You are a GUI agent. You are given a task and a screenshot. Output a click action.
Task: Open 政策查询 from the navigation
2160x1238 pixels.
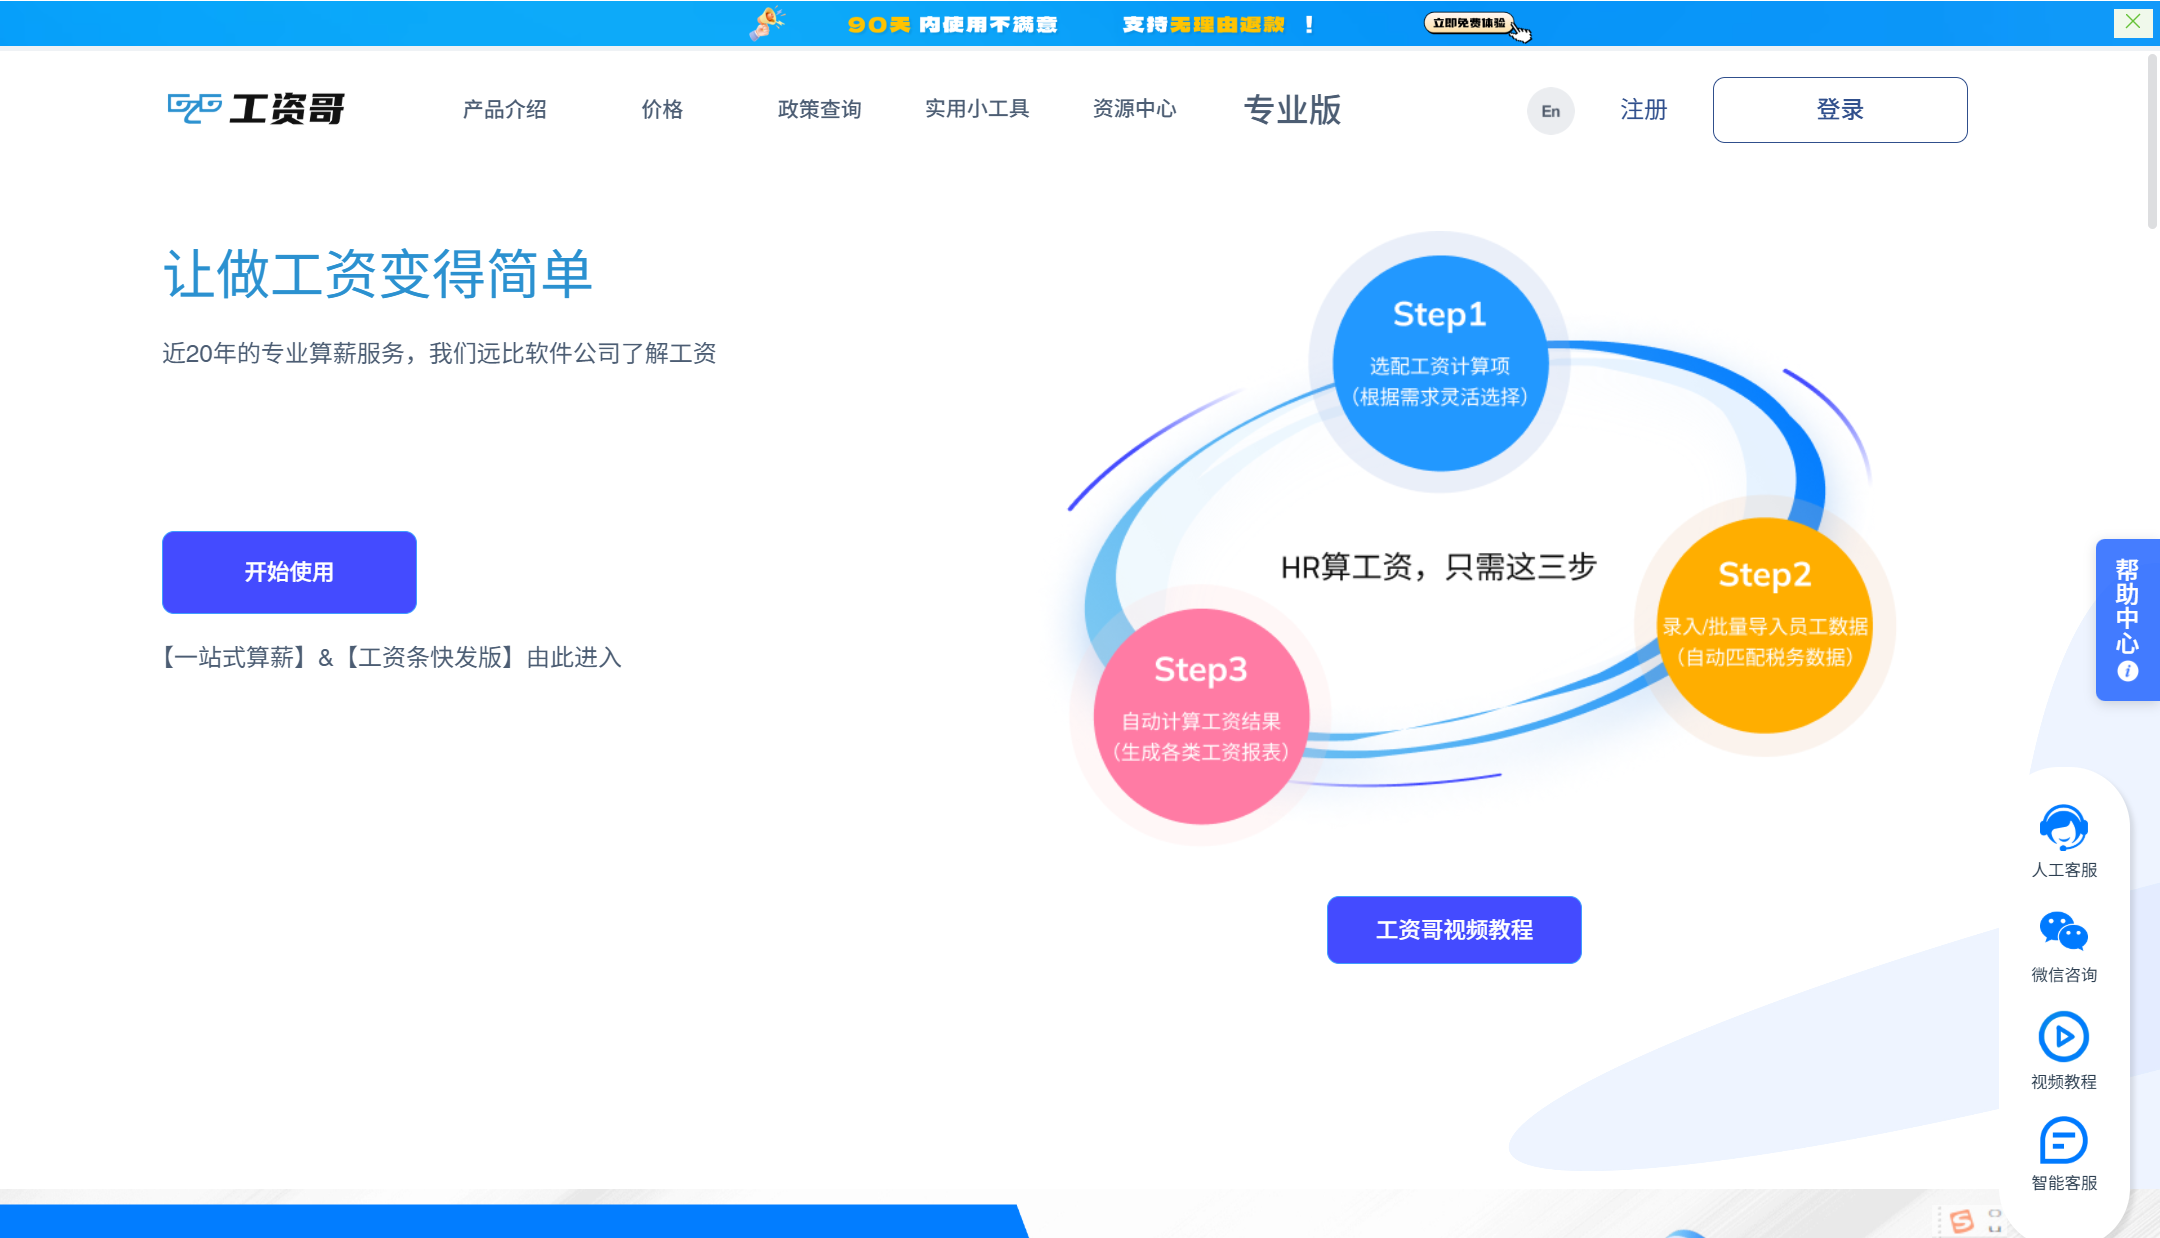820,110
